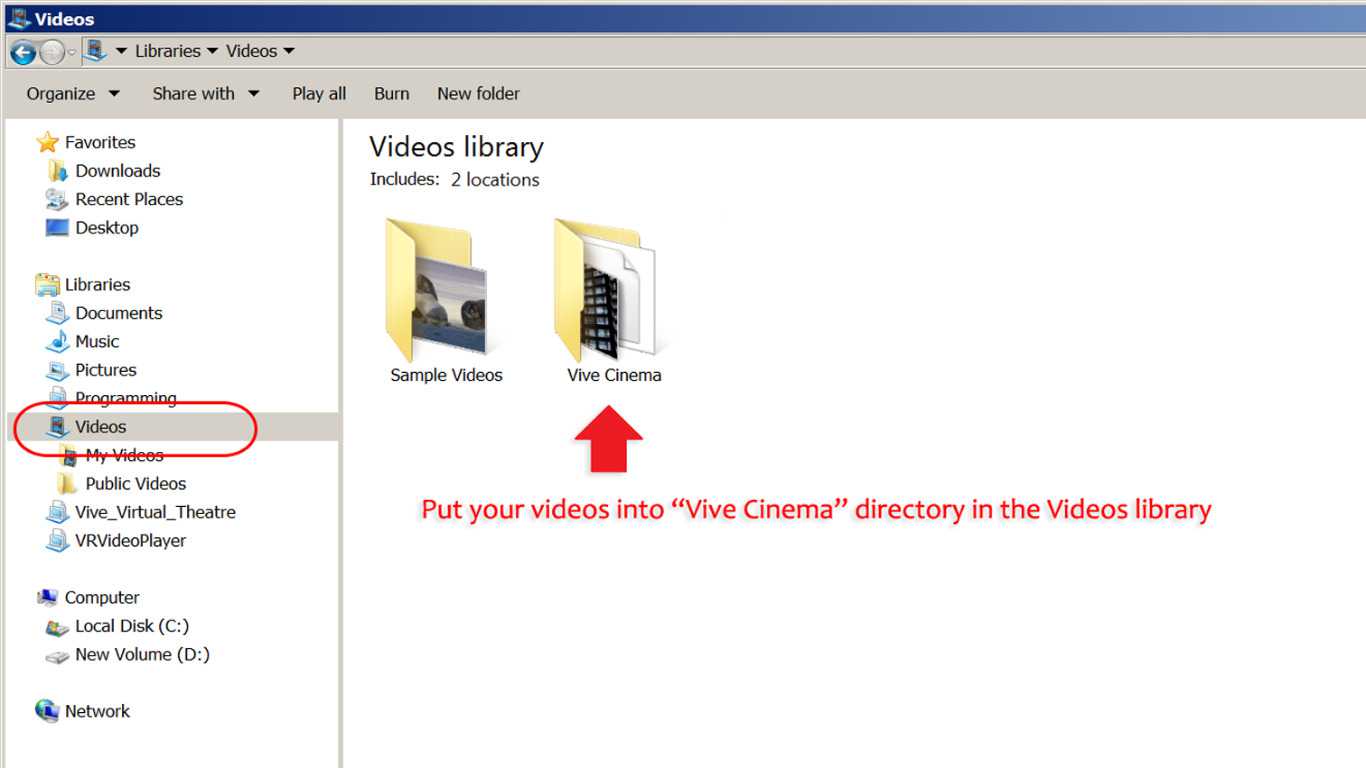The width and height of the screenshot is (1366, 768).
Task: Expand the root dropdown arrow before Libraries
Action: (x=121, y=51)
